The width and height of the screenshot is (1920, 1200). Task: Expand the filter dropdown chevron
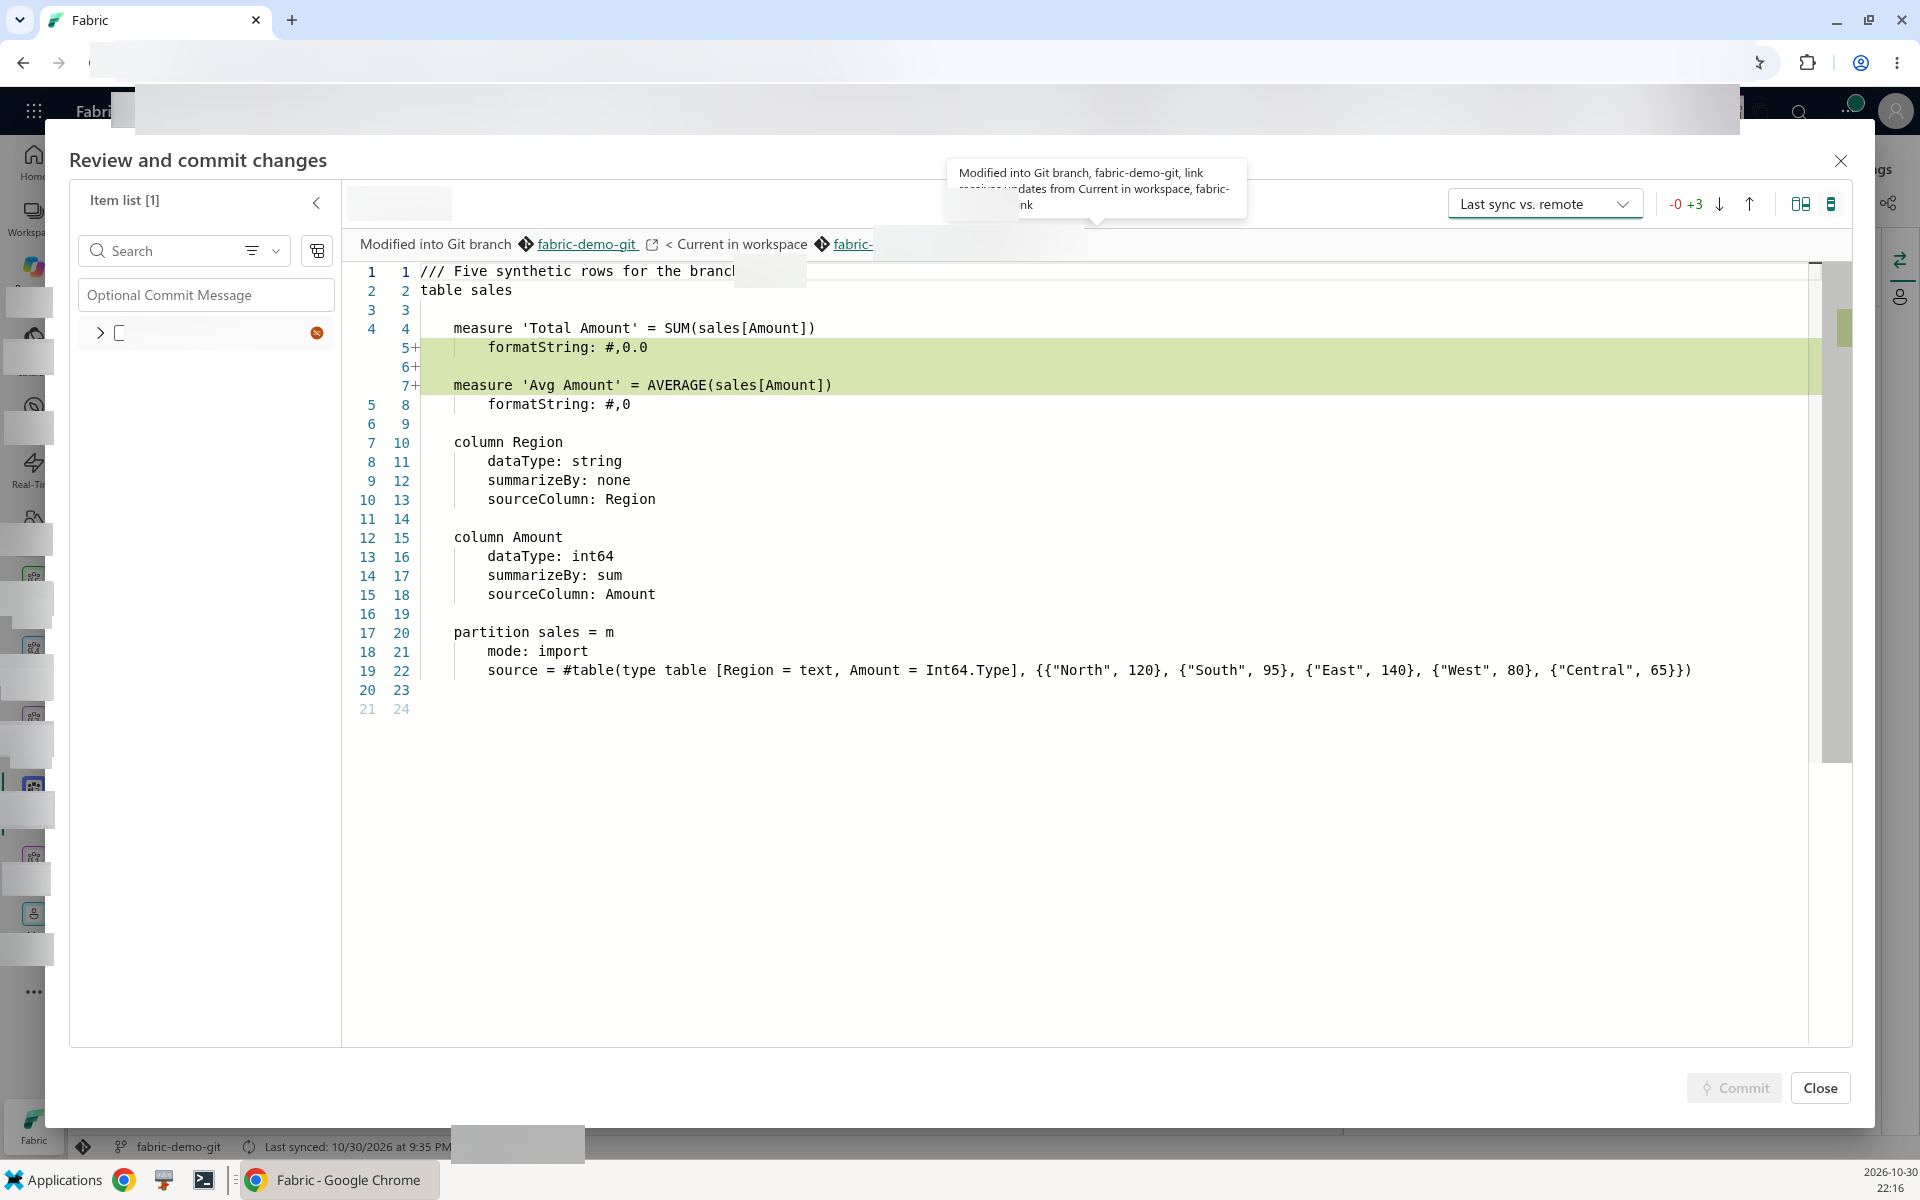pos(276,251)
